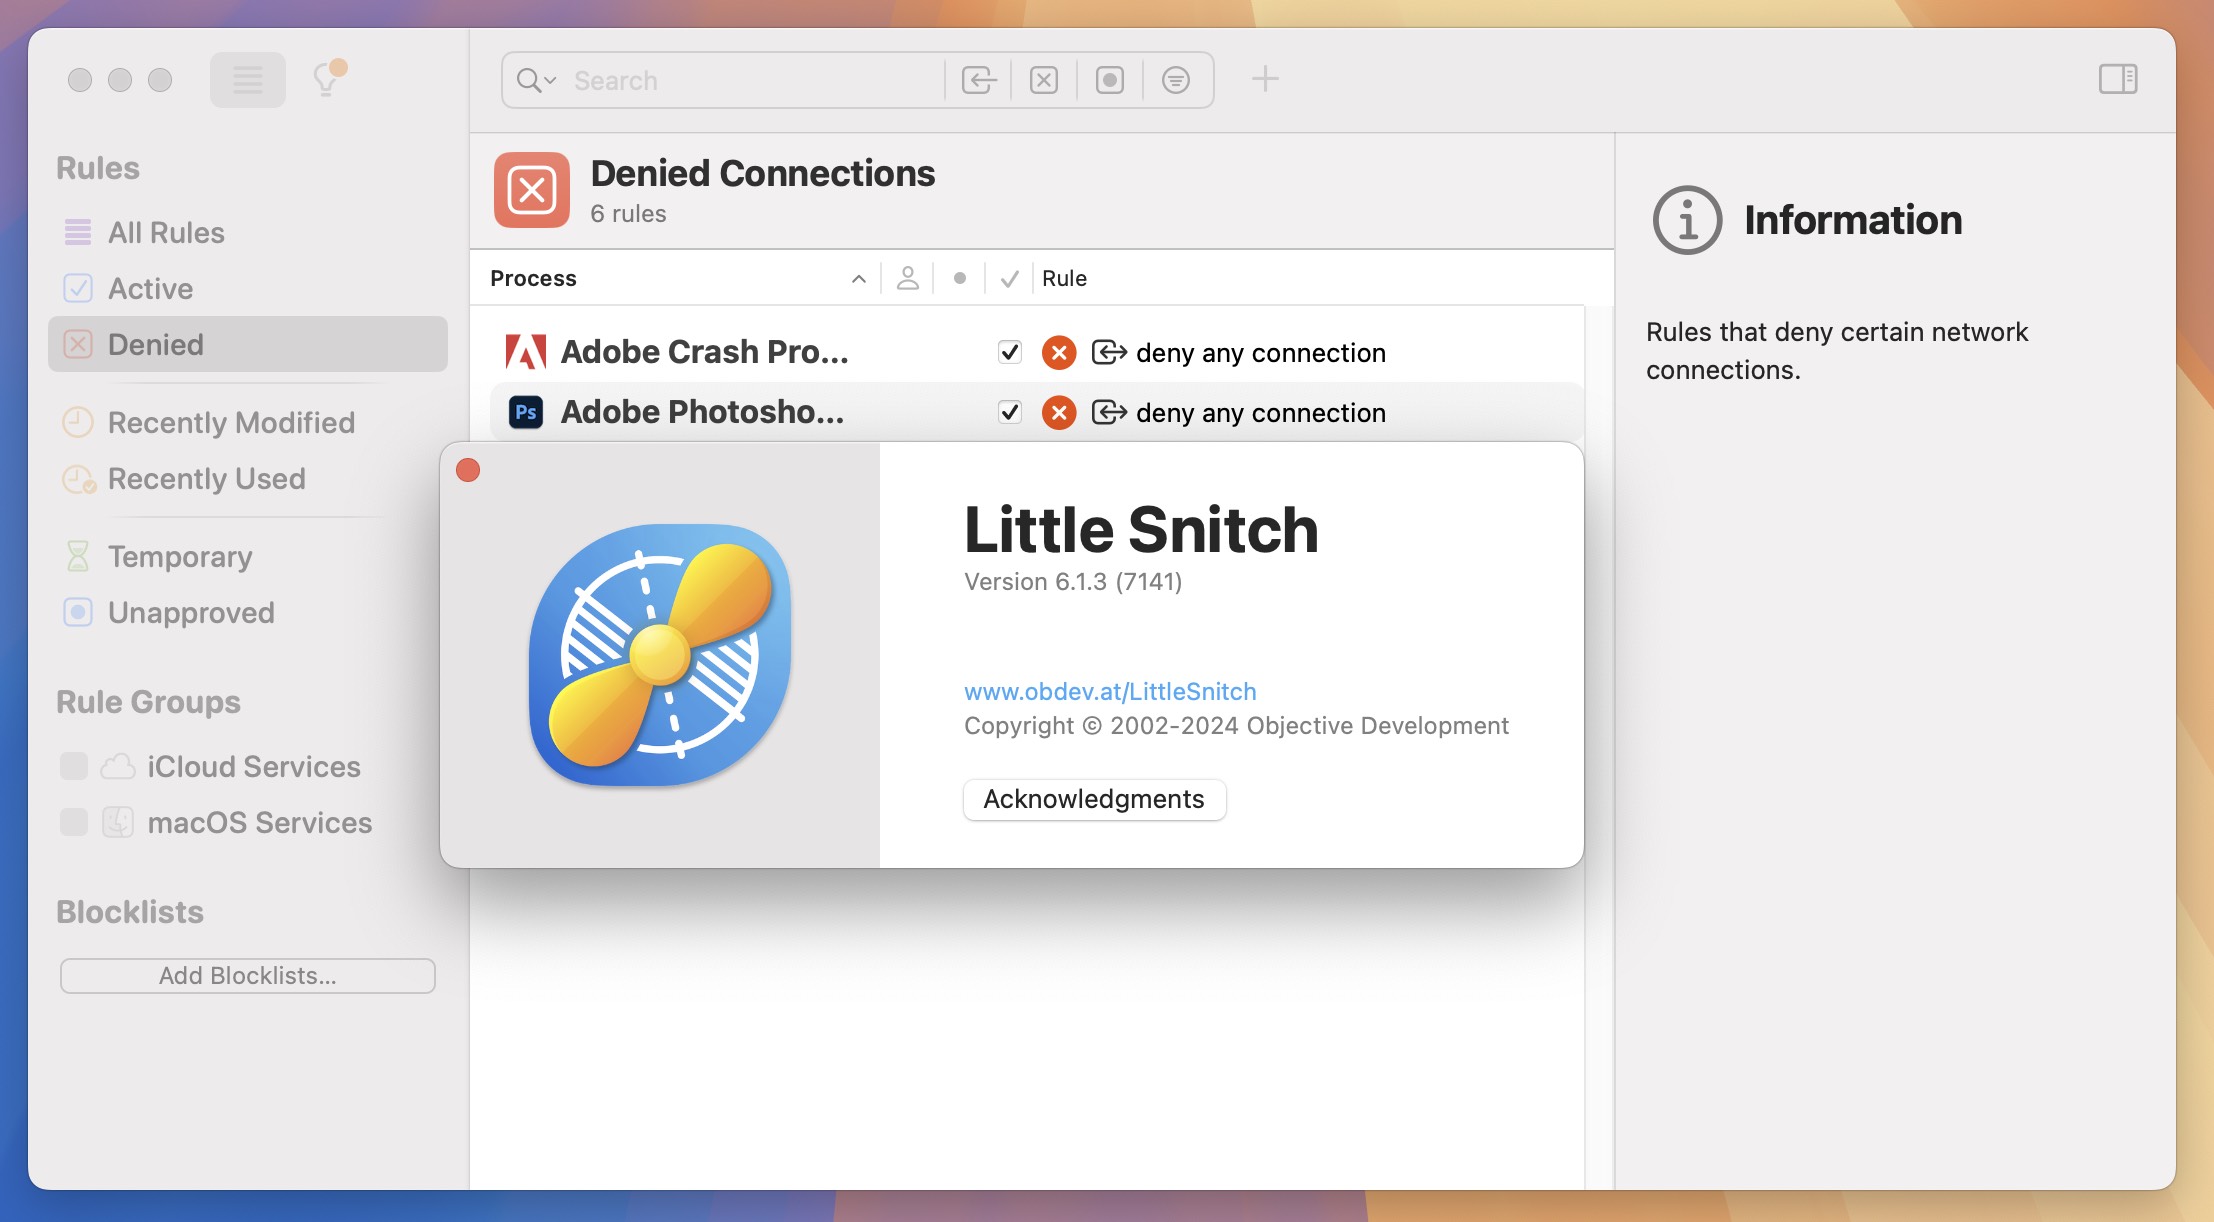Click the Add Blocklists... button

coord(248,976)
